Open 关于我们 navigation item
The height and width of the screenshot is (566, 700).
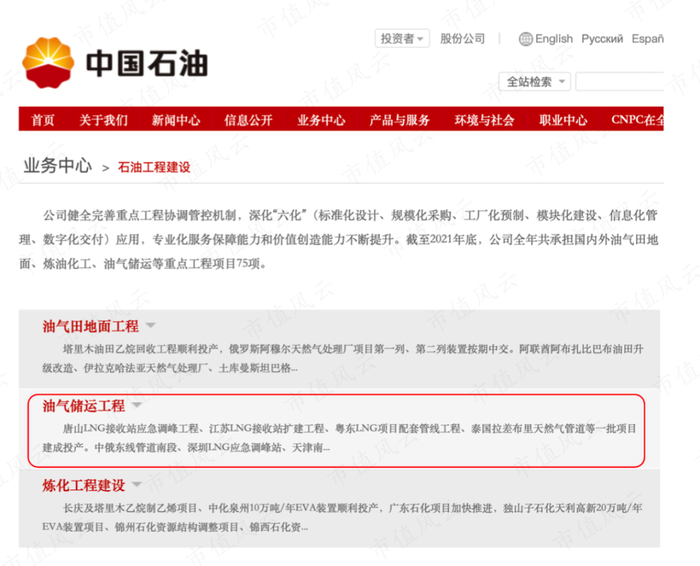(104, 120)
